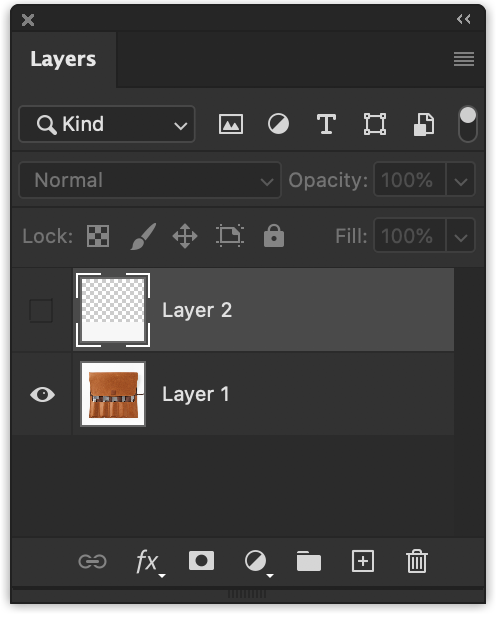Click the Fill 100% field
496x618 pixels.
[410, 236]
